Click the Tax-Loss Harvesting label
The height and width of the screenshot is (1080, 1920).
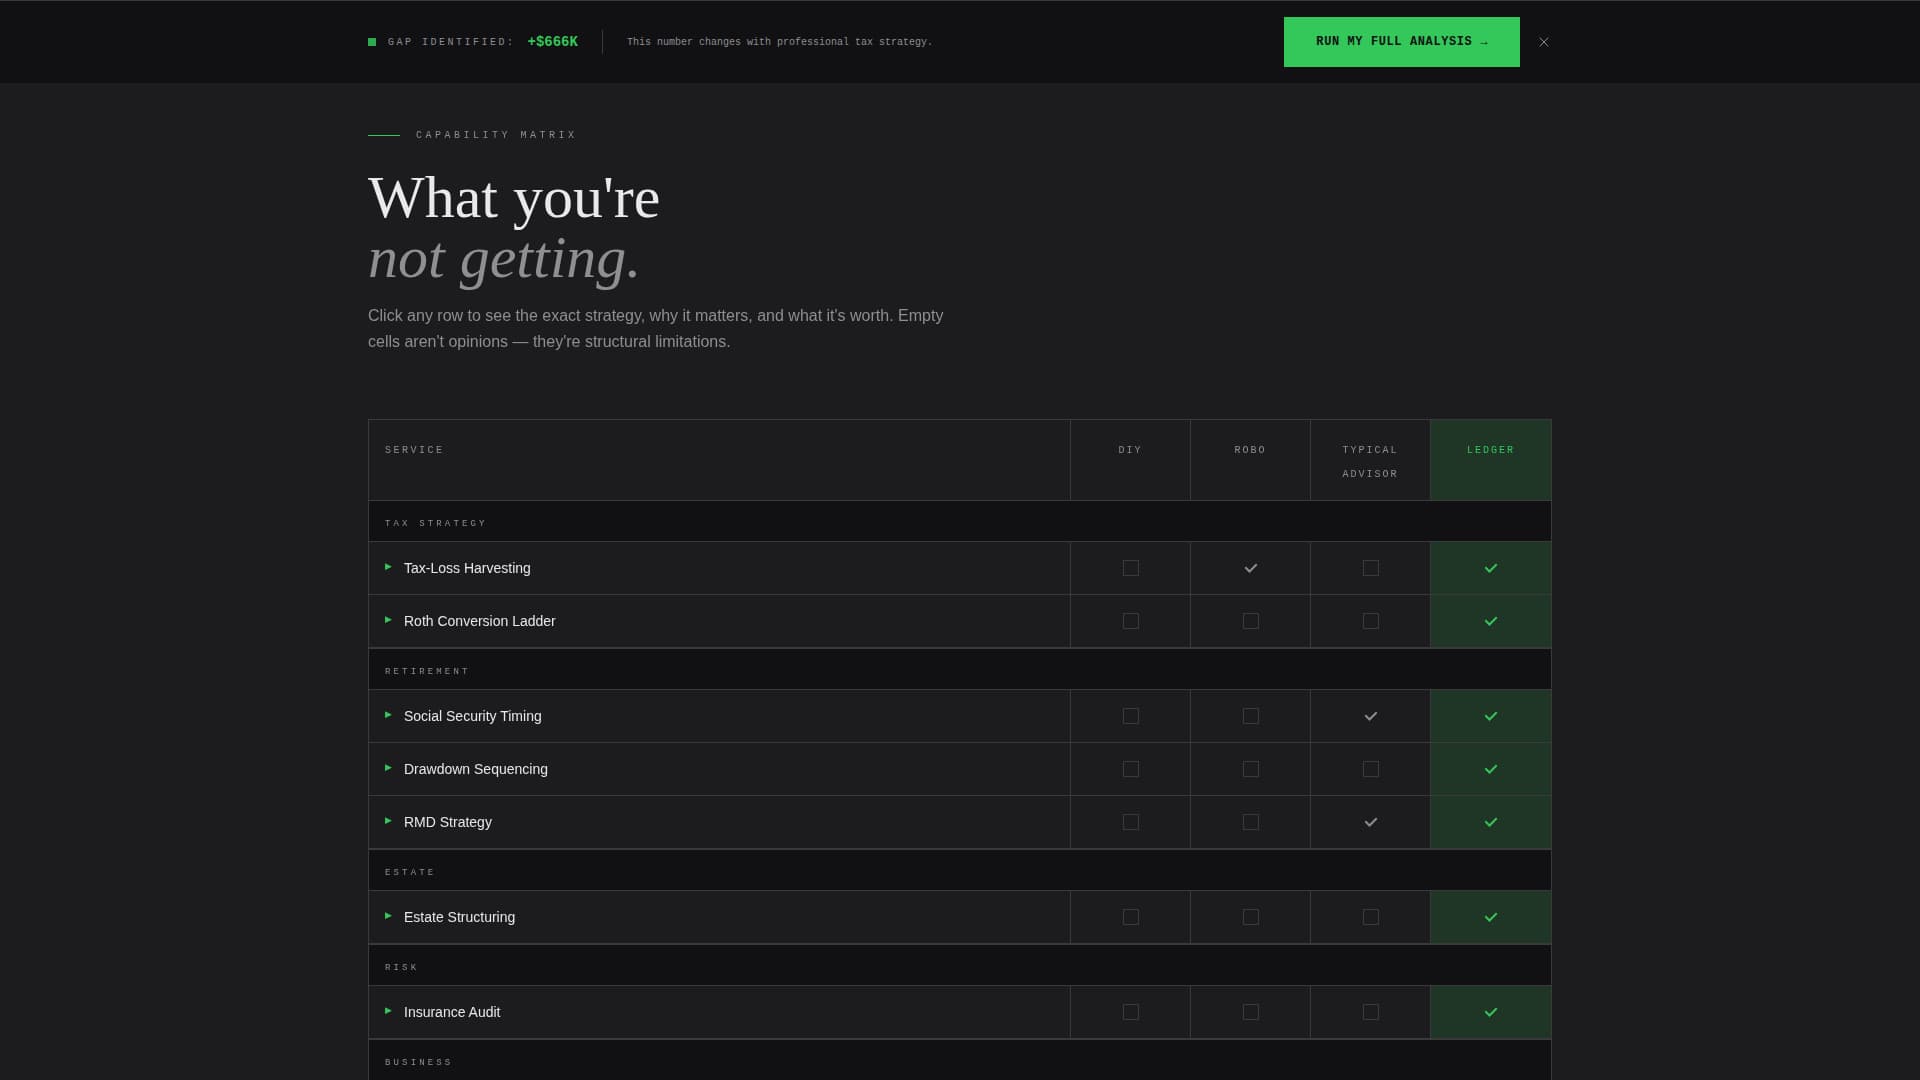pos(467,568)
